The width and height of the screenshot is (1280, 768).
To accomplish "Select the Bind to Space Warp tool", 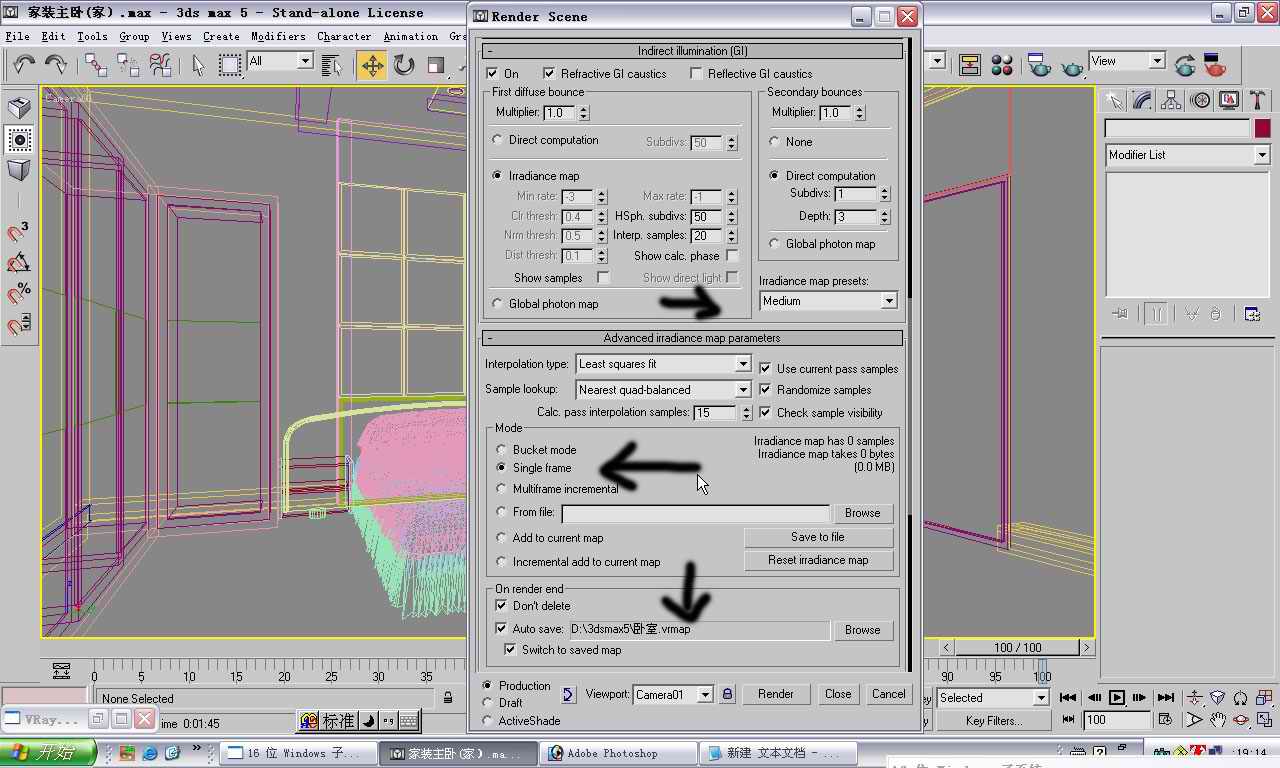I will pyautogui.click(x=160, y=65).
